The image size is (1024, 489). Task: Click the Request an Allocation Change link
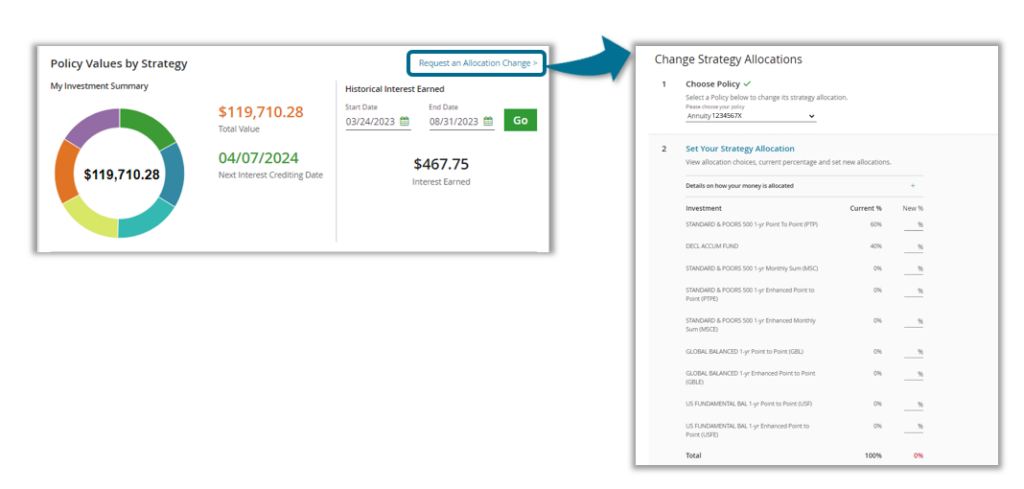[x=477, y=63]
